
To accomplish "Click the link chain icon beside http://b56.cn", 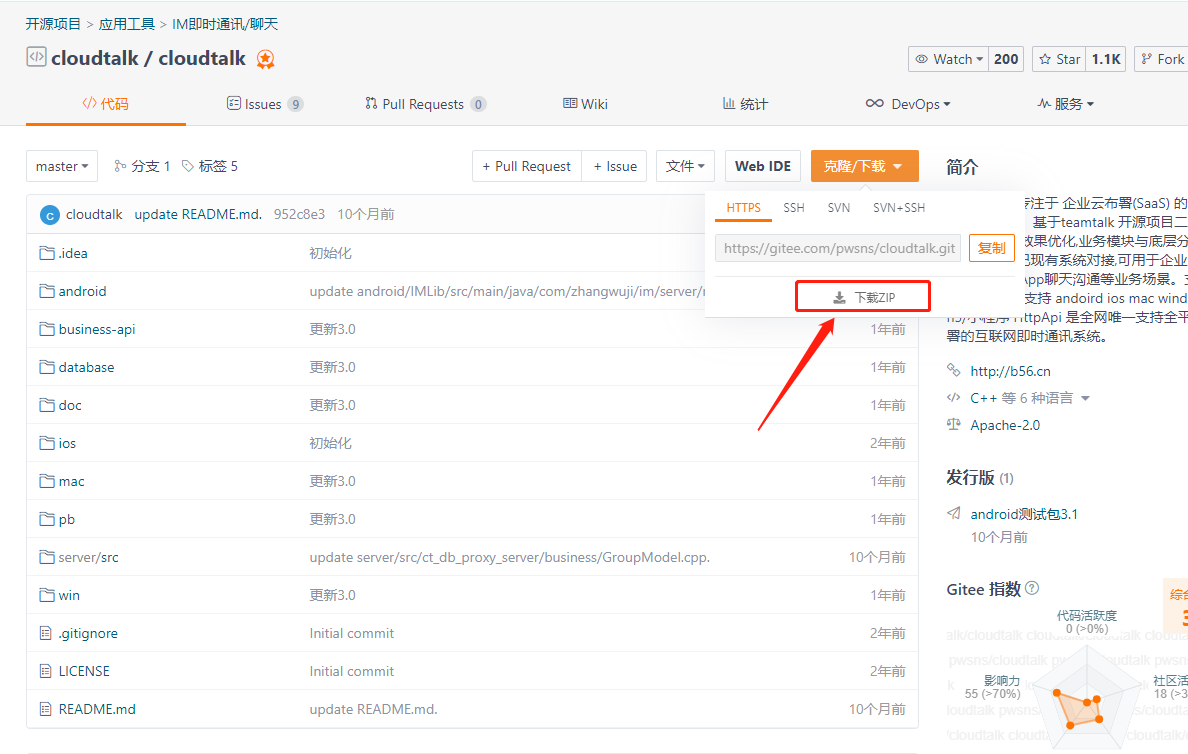I will click(x=953, y=370).
